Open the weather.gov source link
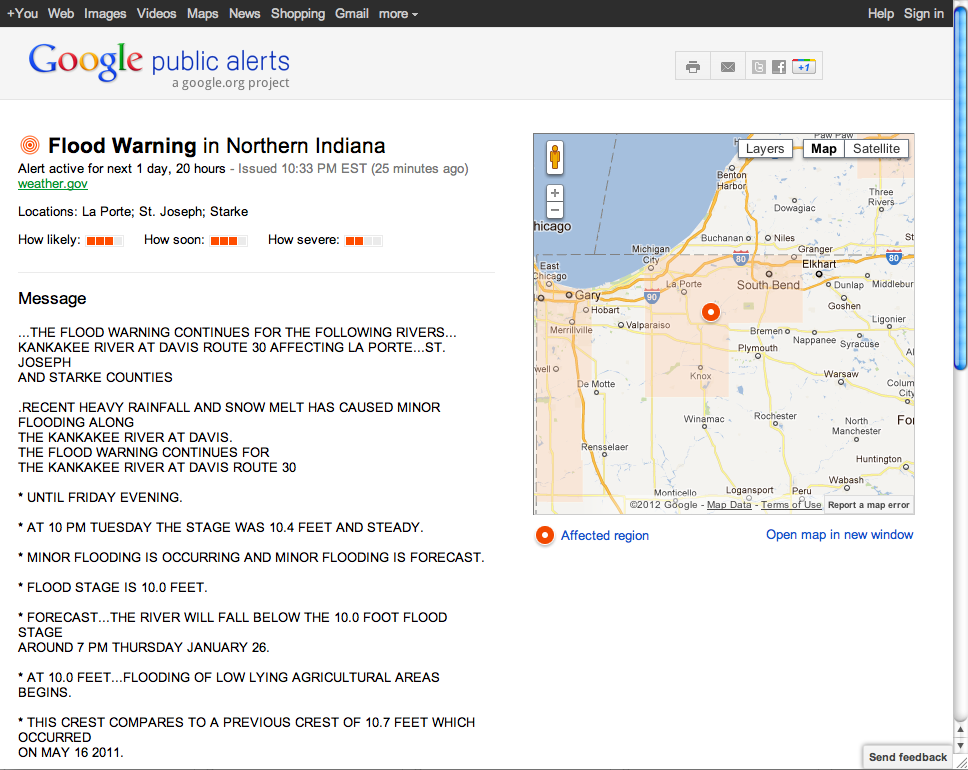This screenshot has width=968, height=770. pyautogui.click(x=53, y=184)
